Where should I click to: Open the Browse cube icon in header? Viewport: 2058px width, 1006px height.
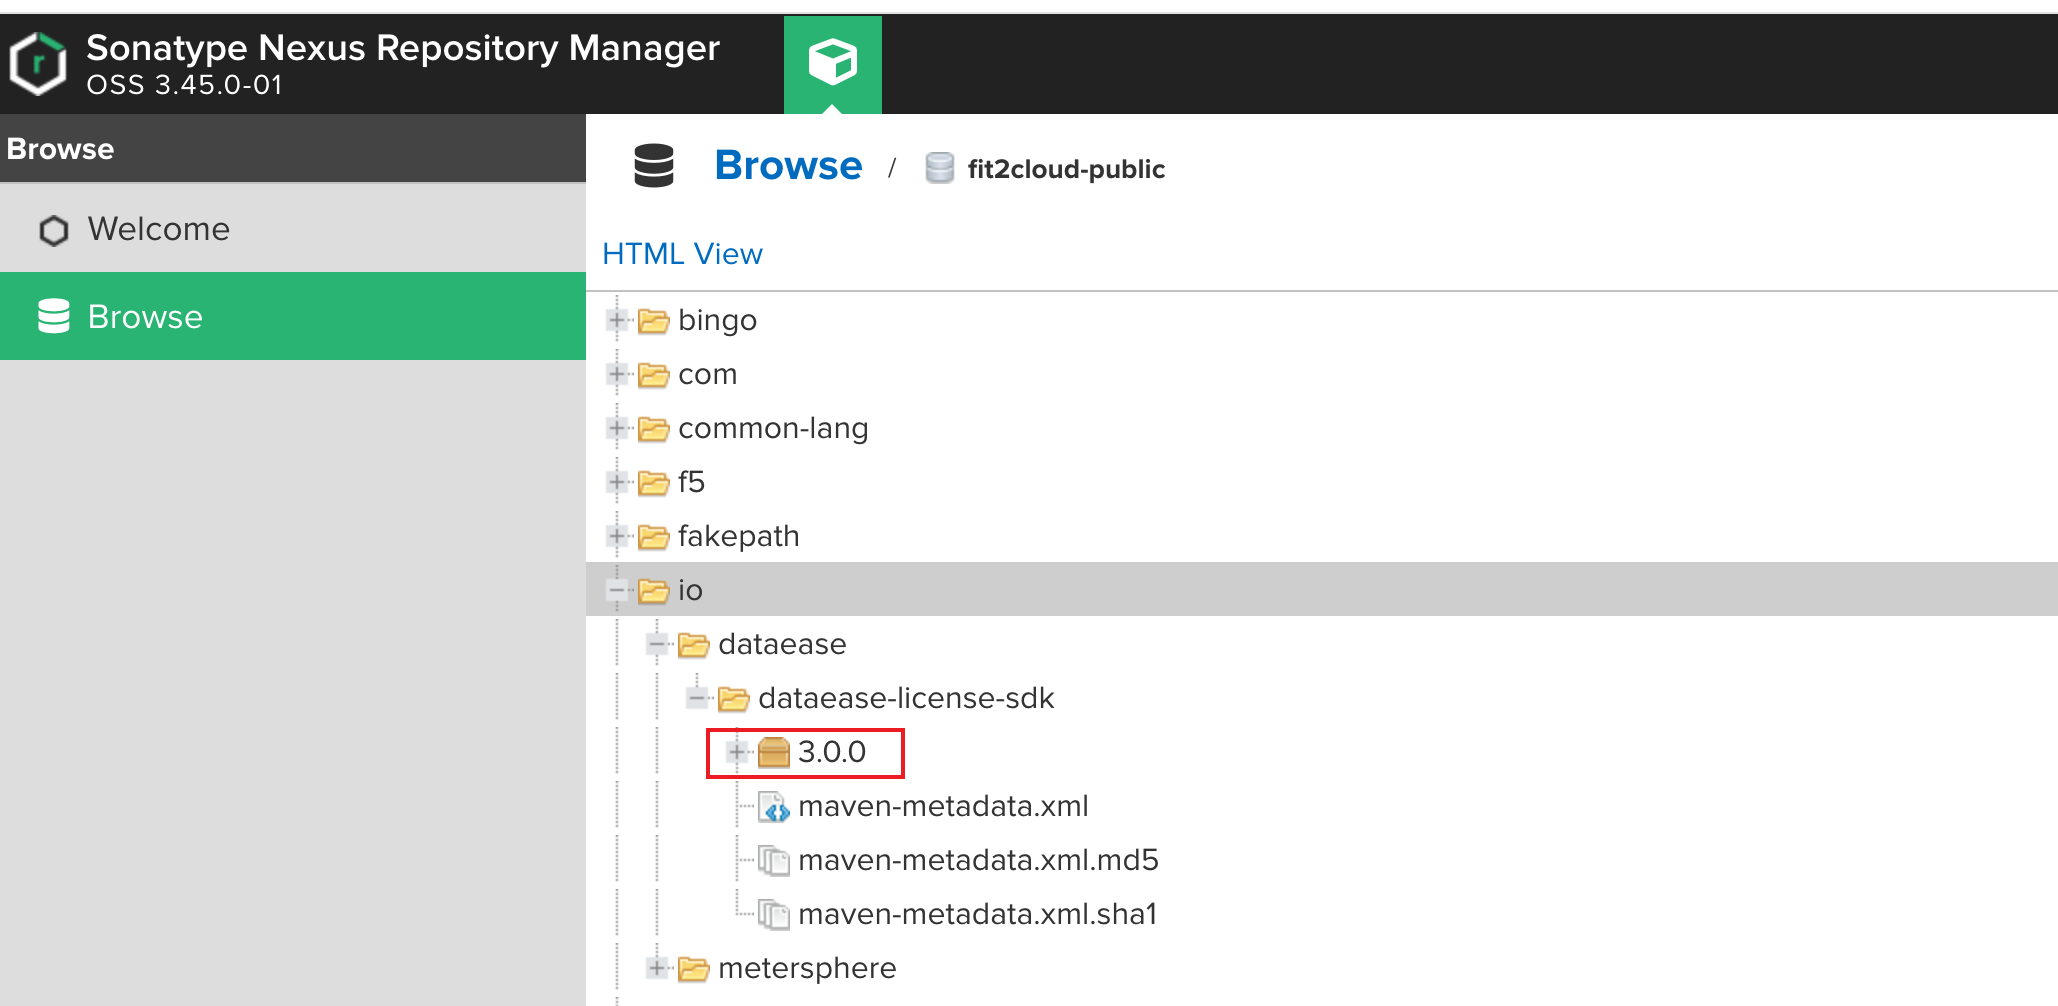[832, 64]
